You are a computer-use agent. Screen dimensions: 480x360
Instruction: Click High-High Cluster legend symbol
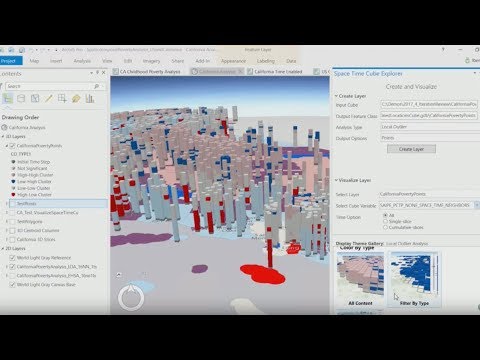[13, 175]
